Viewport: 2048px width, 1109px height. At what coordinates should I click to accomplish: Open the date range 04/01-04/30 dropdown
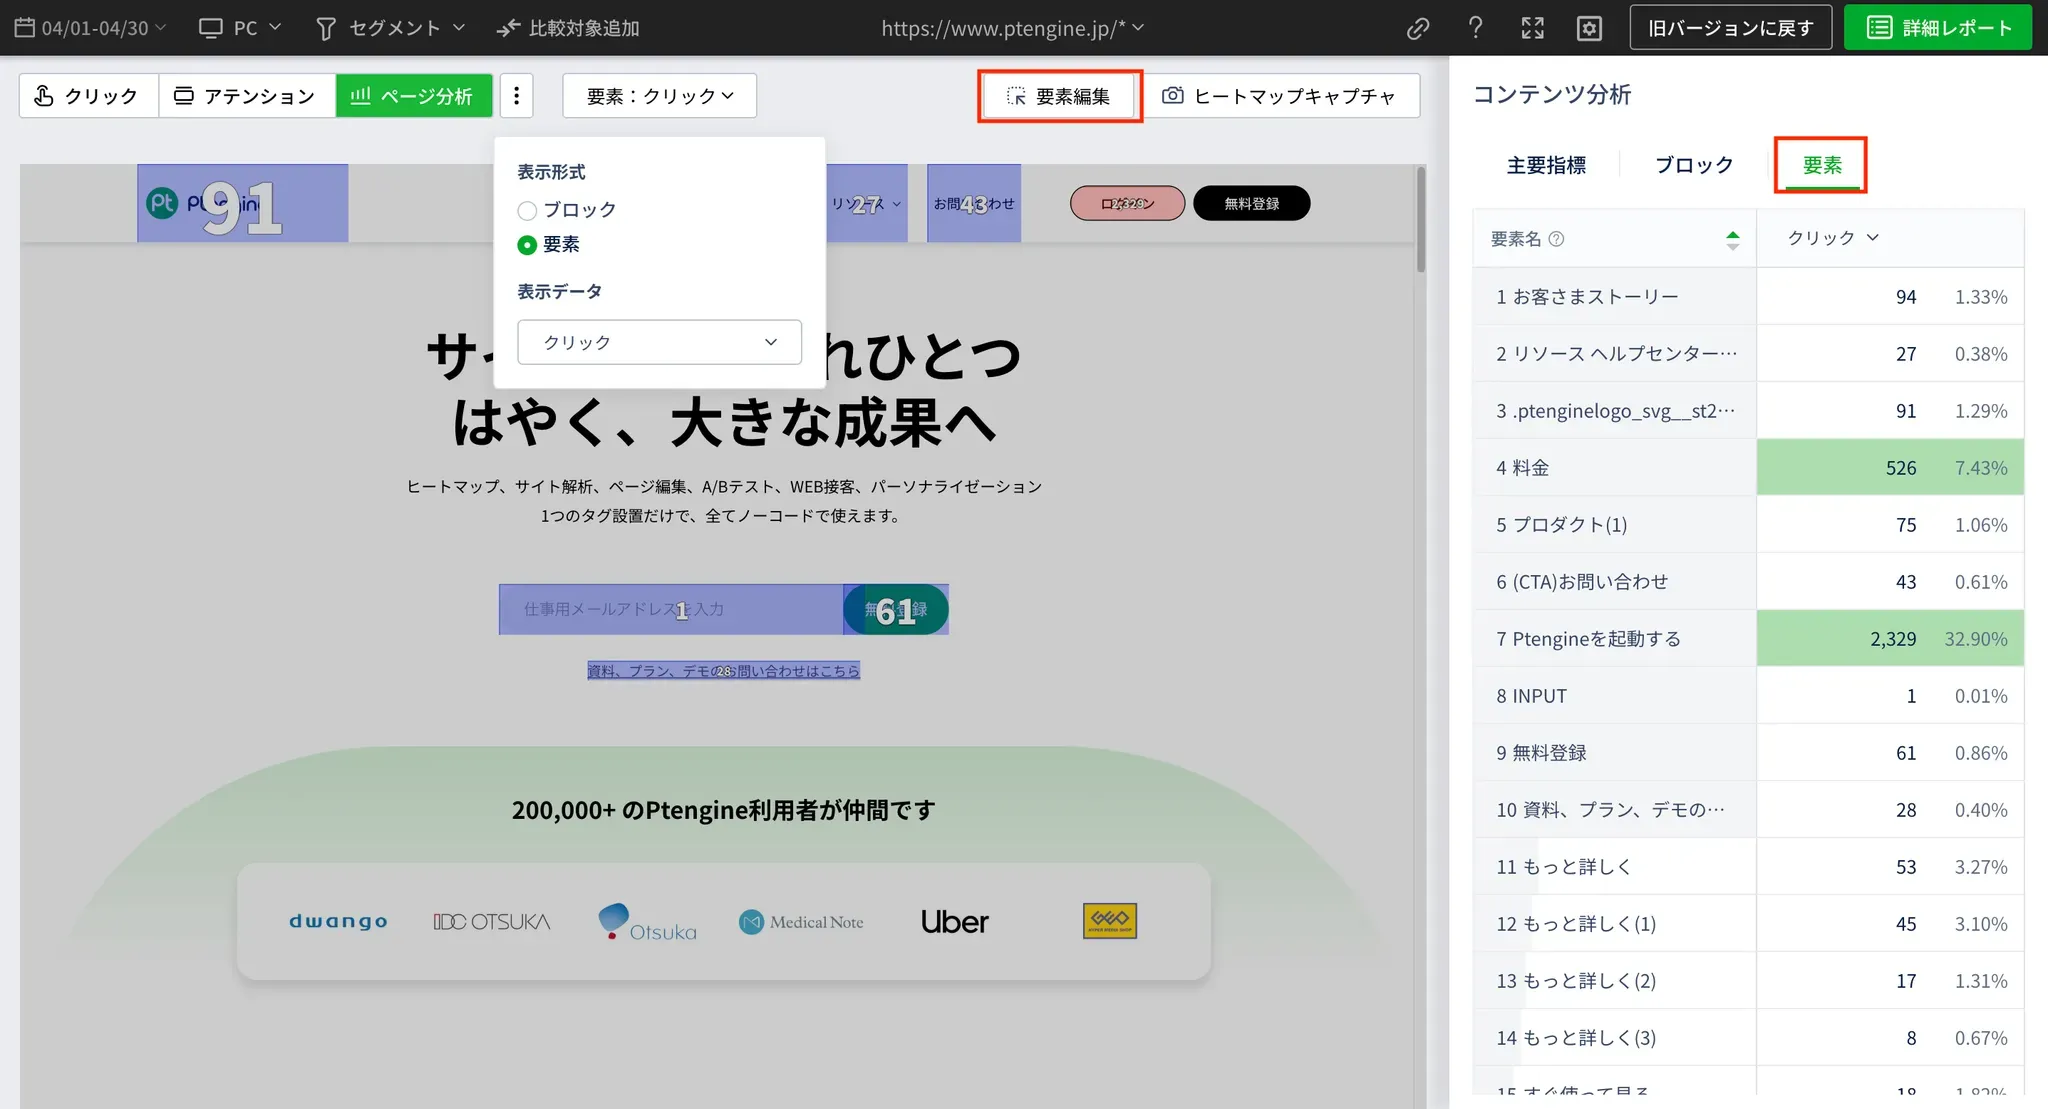click(x=90, y=28)
